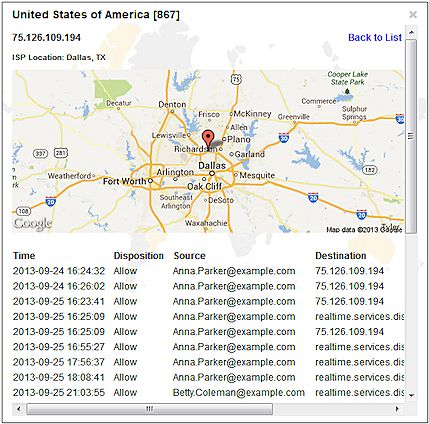429x424 pixels.
Task: Click the 108 route shield on map
Action: [x=23, y=211]
